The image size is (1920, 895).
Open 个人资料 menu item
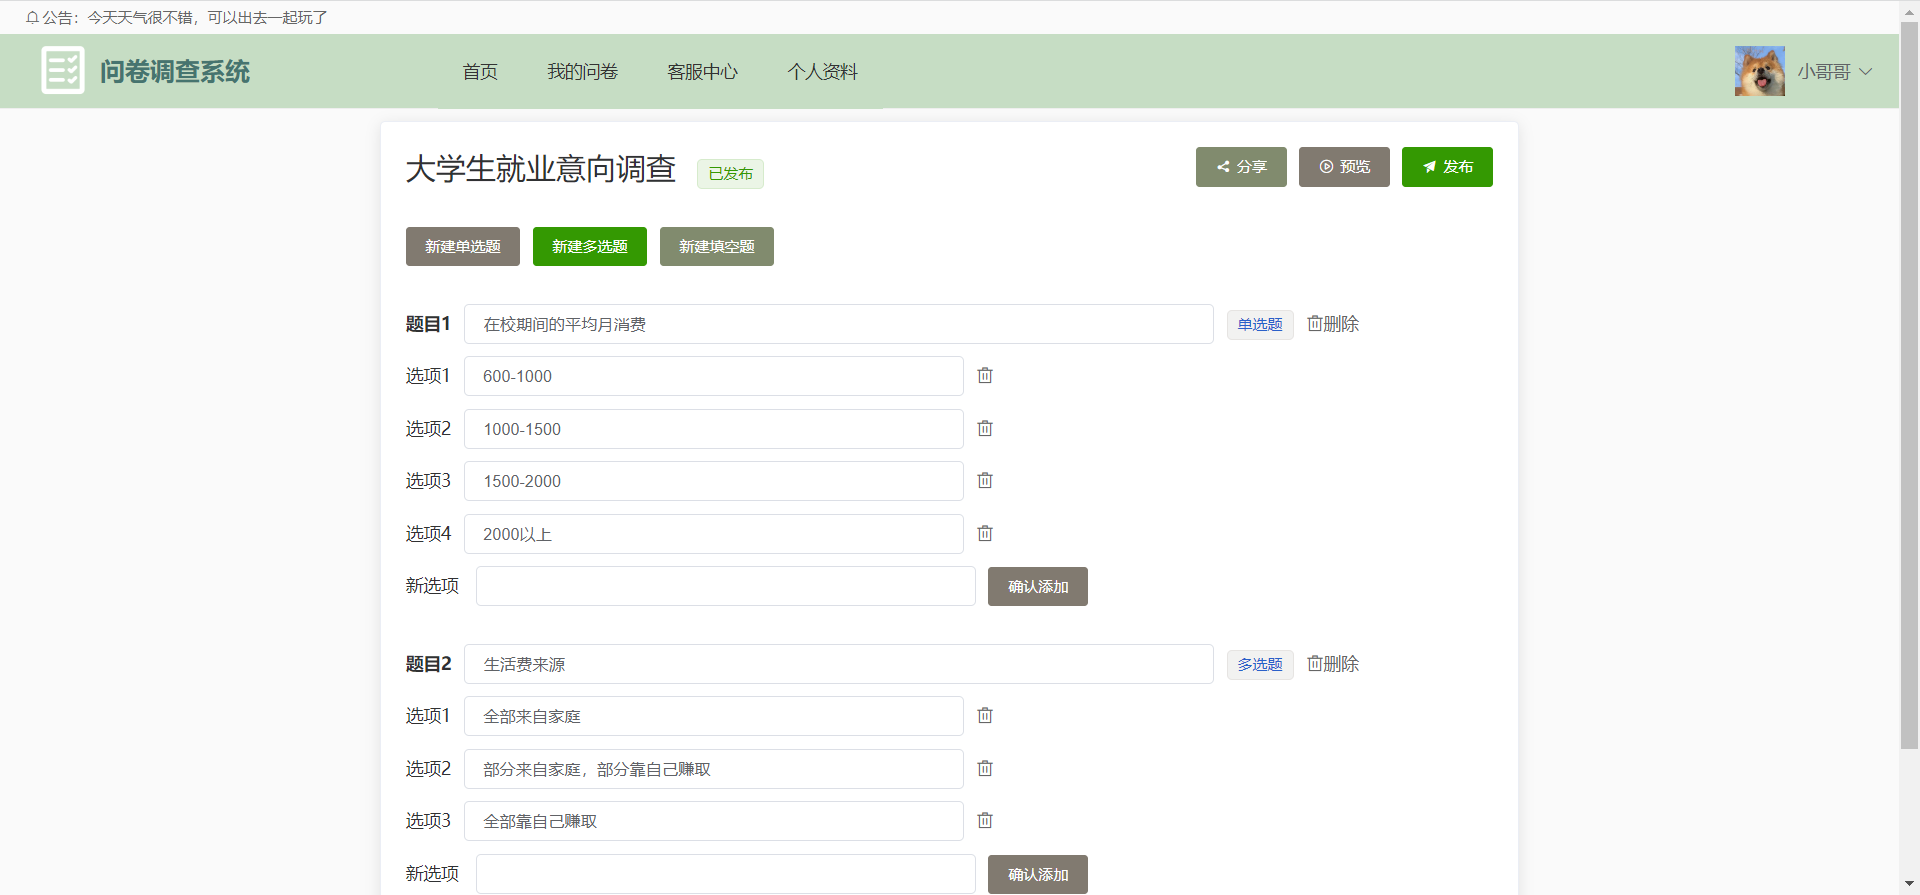coord(822,72)
